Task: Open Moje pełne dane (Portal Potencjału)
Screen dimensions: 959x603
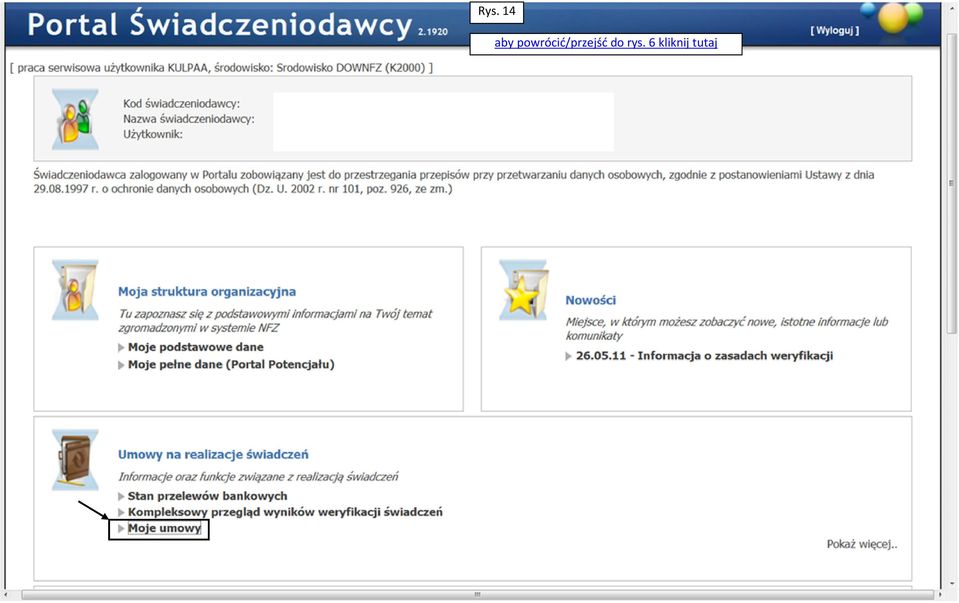Action: 231,364
